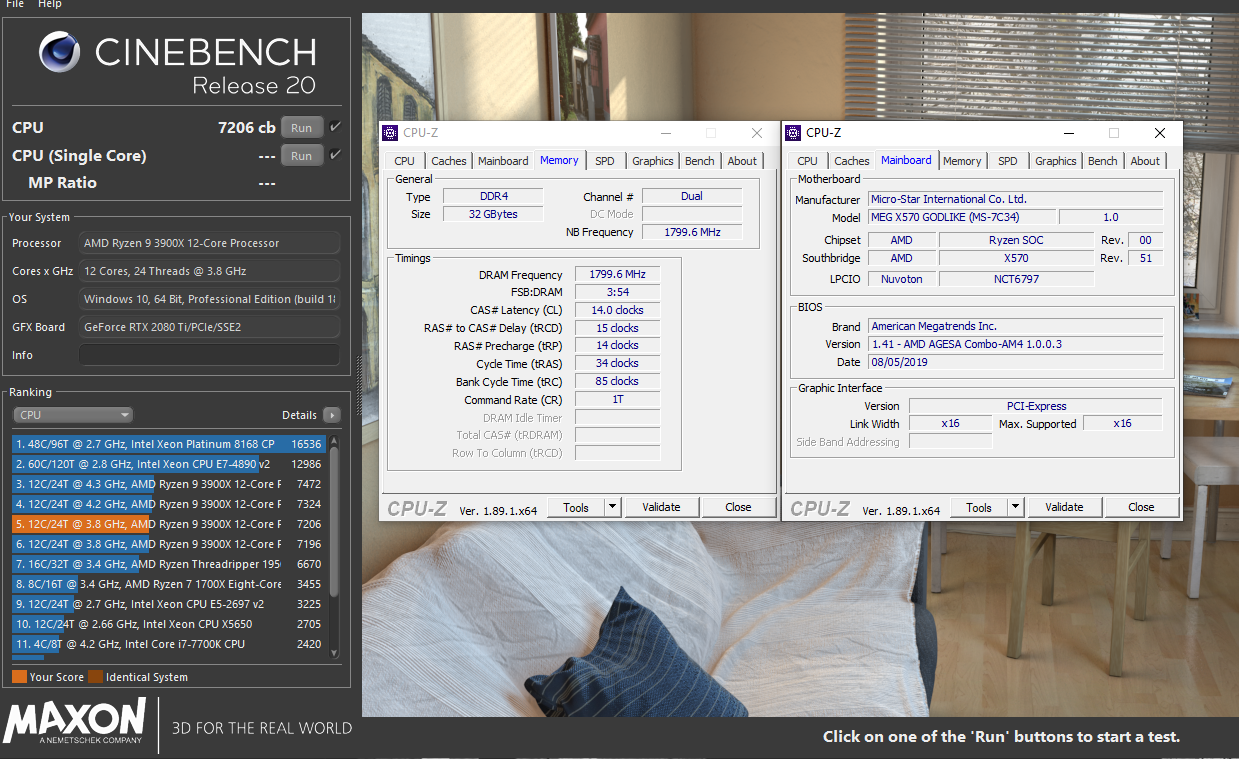Select ranking row Xeon X5650
Screen dimensions: 1239x759
point(169,624)
